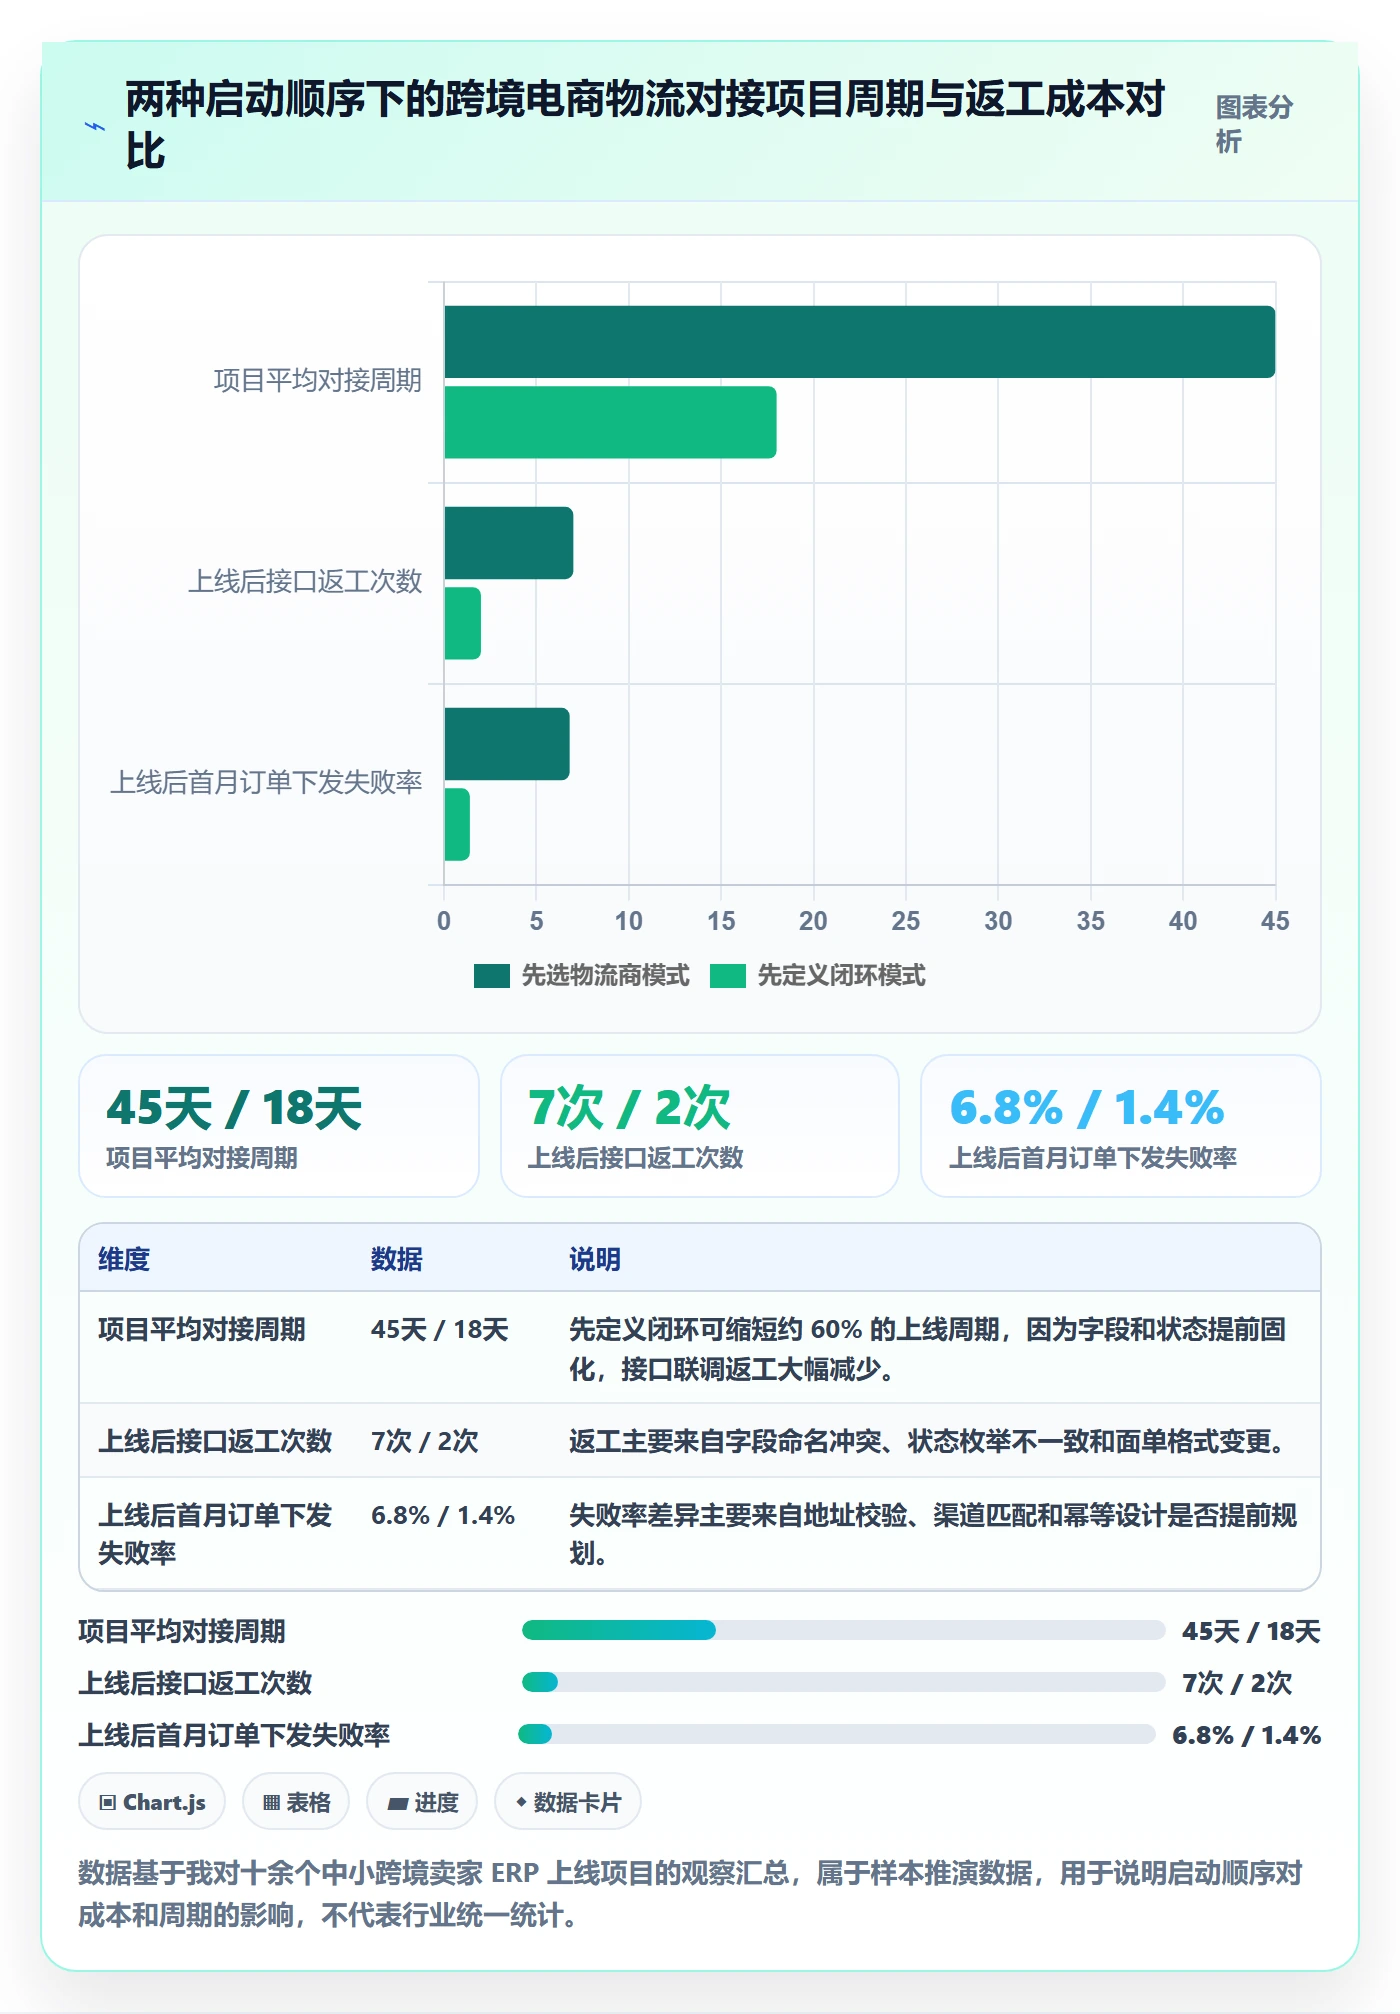The image size is (1400, 2014).
Task: Click dark bar for 上线后接口返工次数
Action: 509,543
